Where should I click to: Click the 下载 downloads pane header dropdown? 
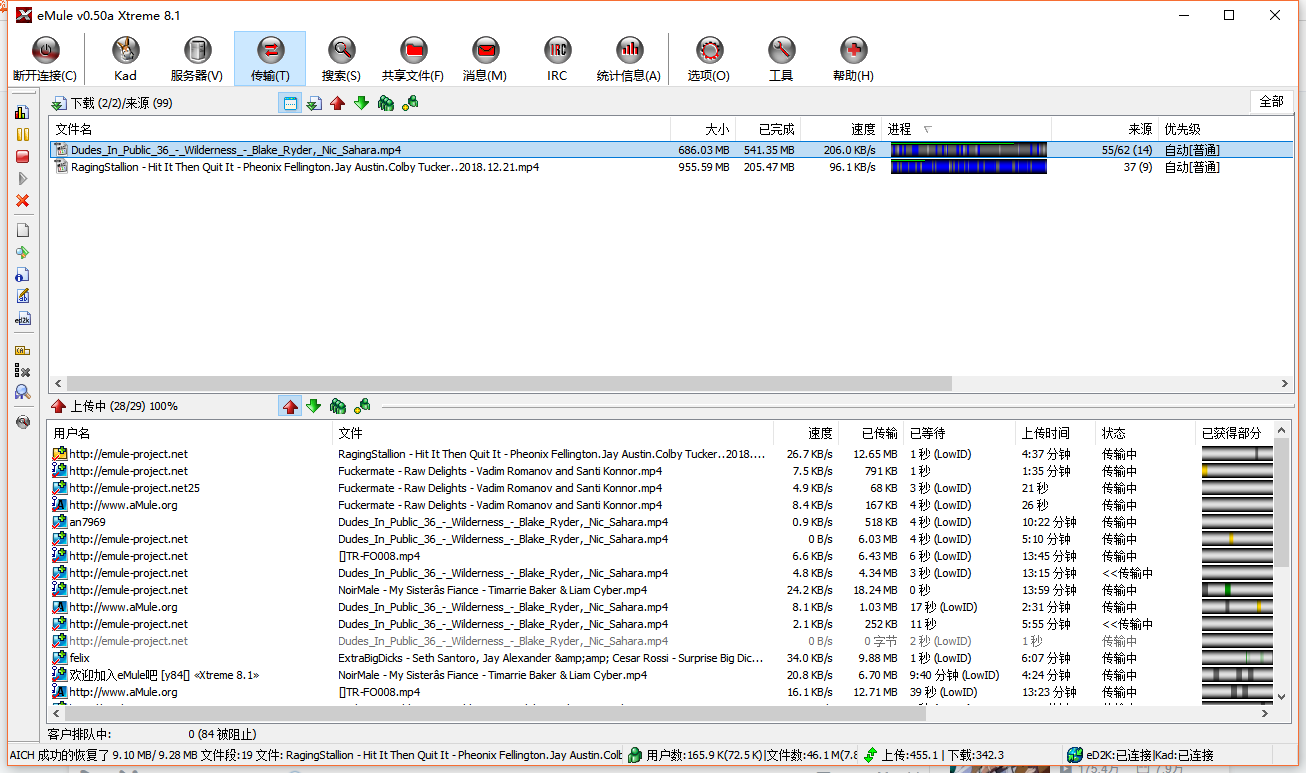tap(110, 103)
